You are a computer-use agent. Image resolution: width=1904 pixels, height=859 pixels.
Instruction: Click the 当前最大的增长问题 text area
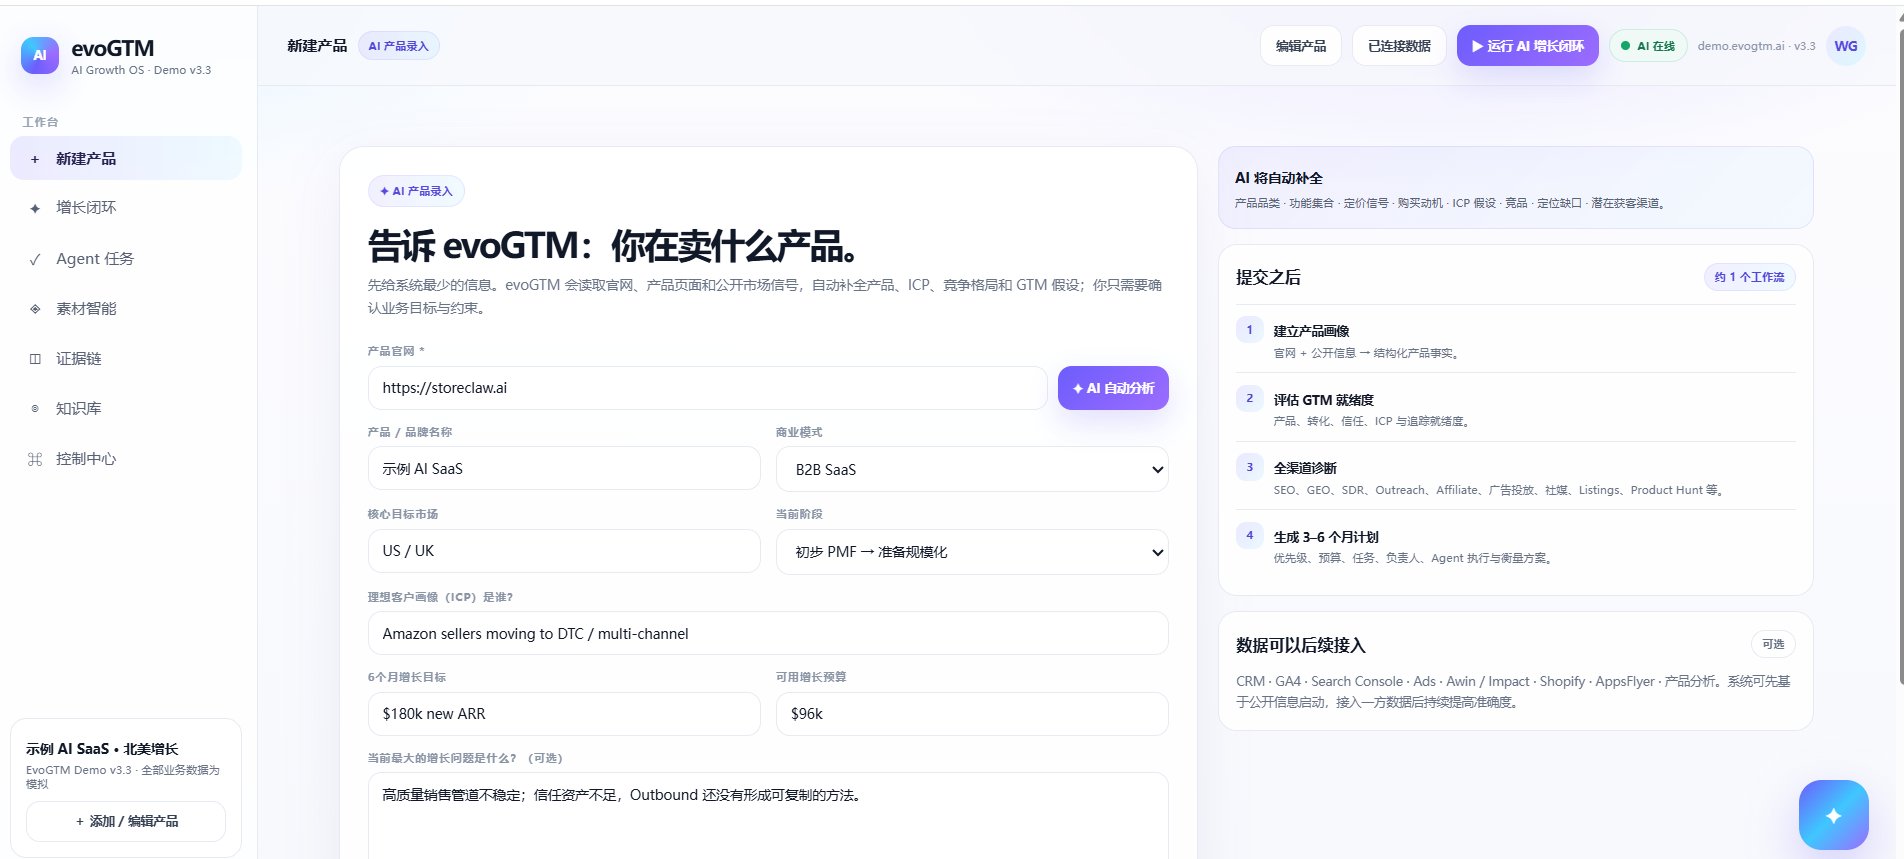click(x=768, y=815)
